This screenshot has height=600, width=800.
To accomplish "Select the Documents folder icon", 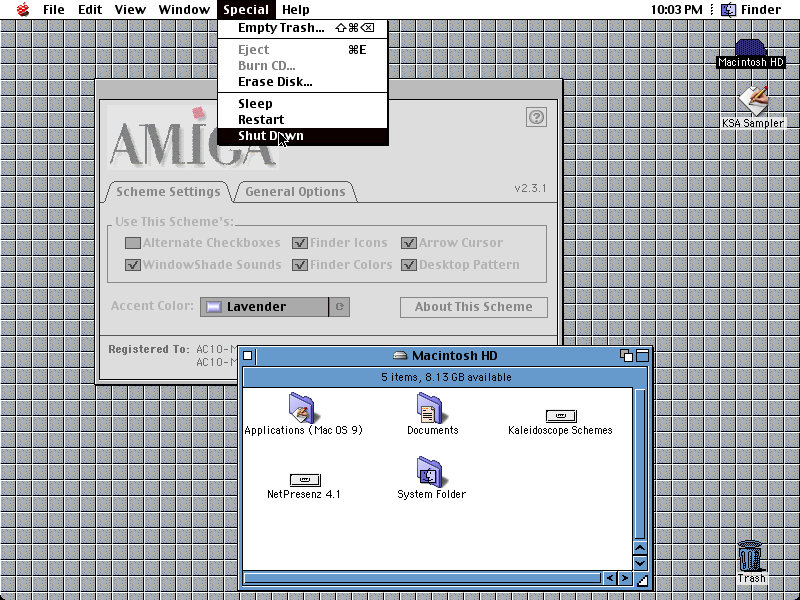I will [x=430, y=407].
